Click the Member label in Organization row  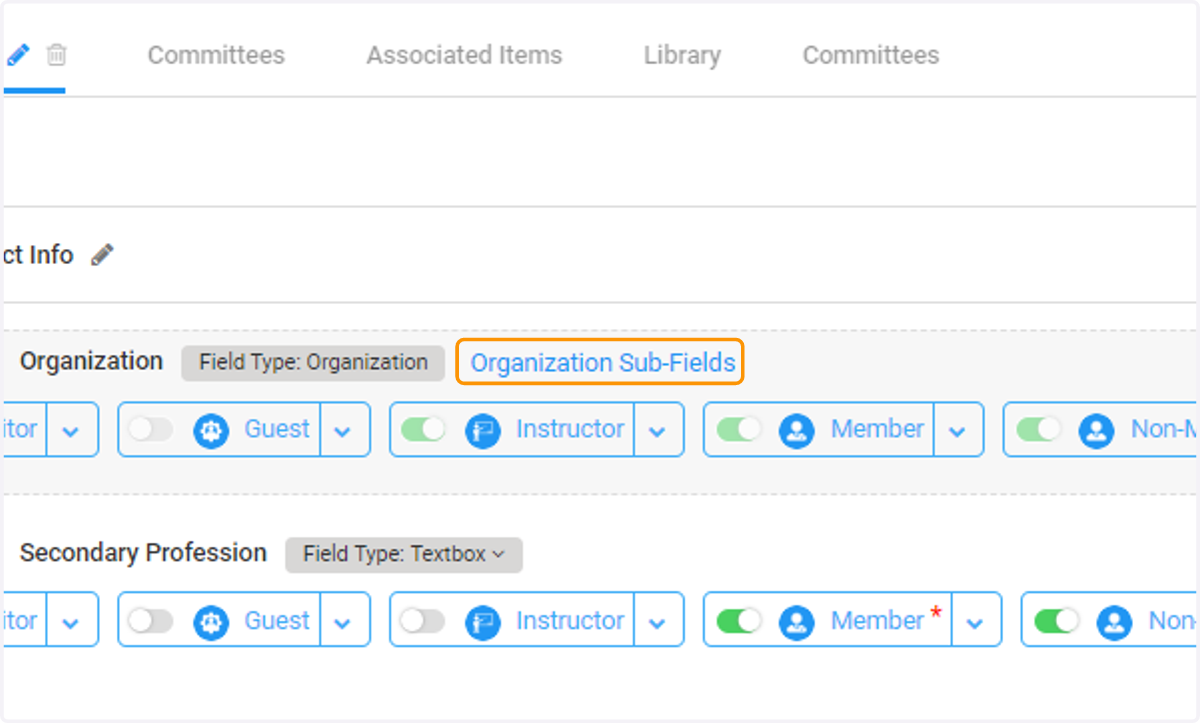coord(877,429)
